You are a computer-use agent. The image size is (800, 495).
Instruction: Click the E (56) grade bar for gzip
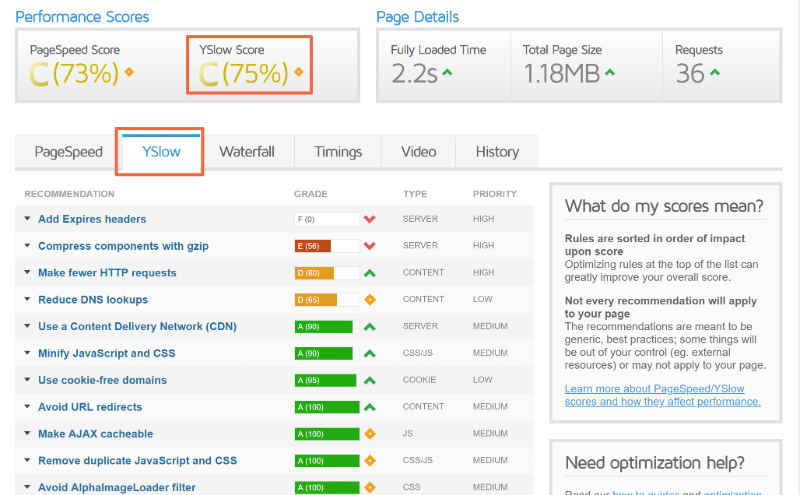[x=326, y=246]
